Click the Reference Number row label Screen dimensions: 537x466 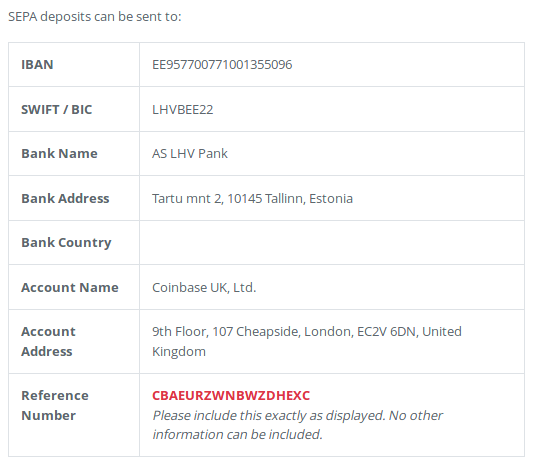[55, 405]
